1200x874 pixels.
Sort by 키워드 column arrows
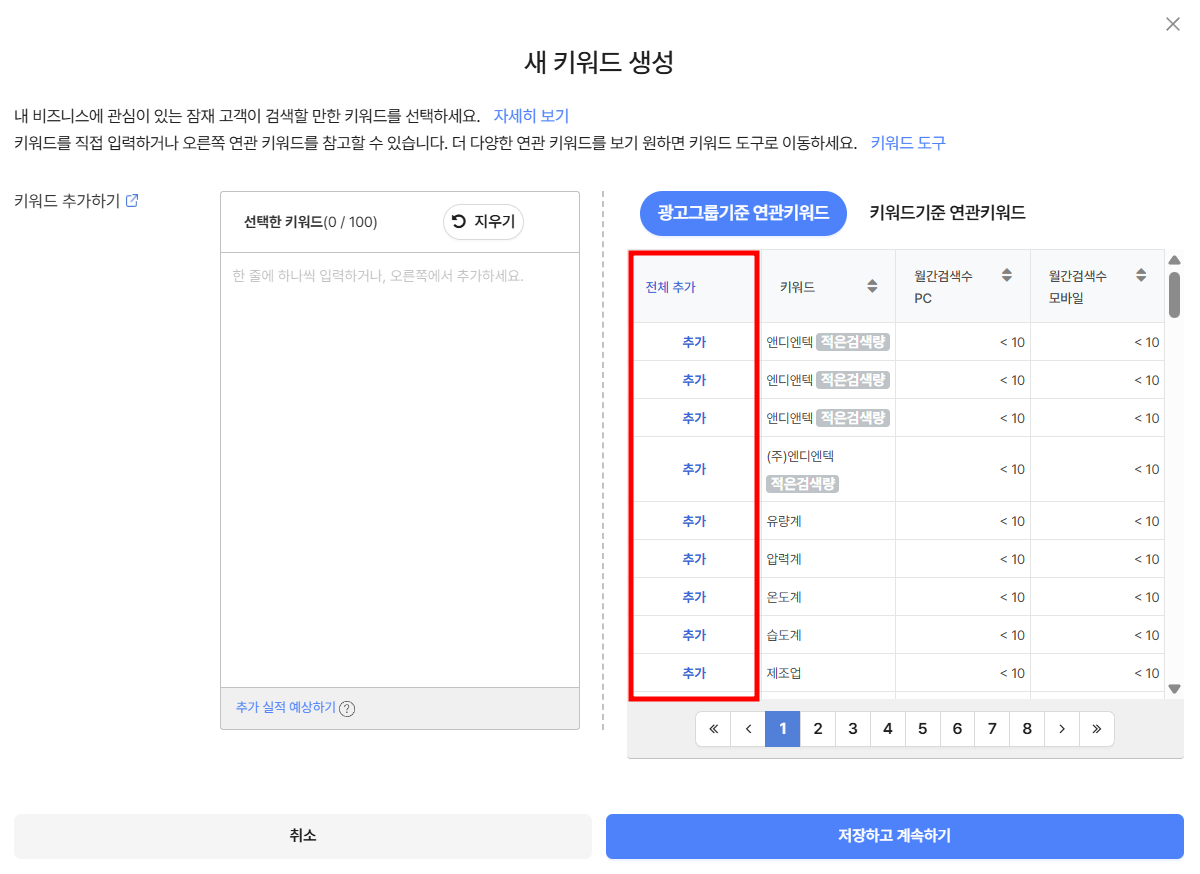(x=872, y=286)
